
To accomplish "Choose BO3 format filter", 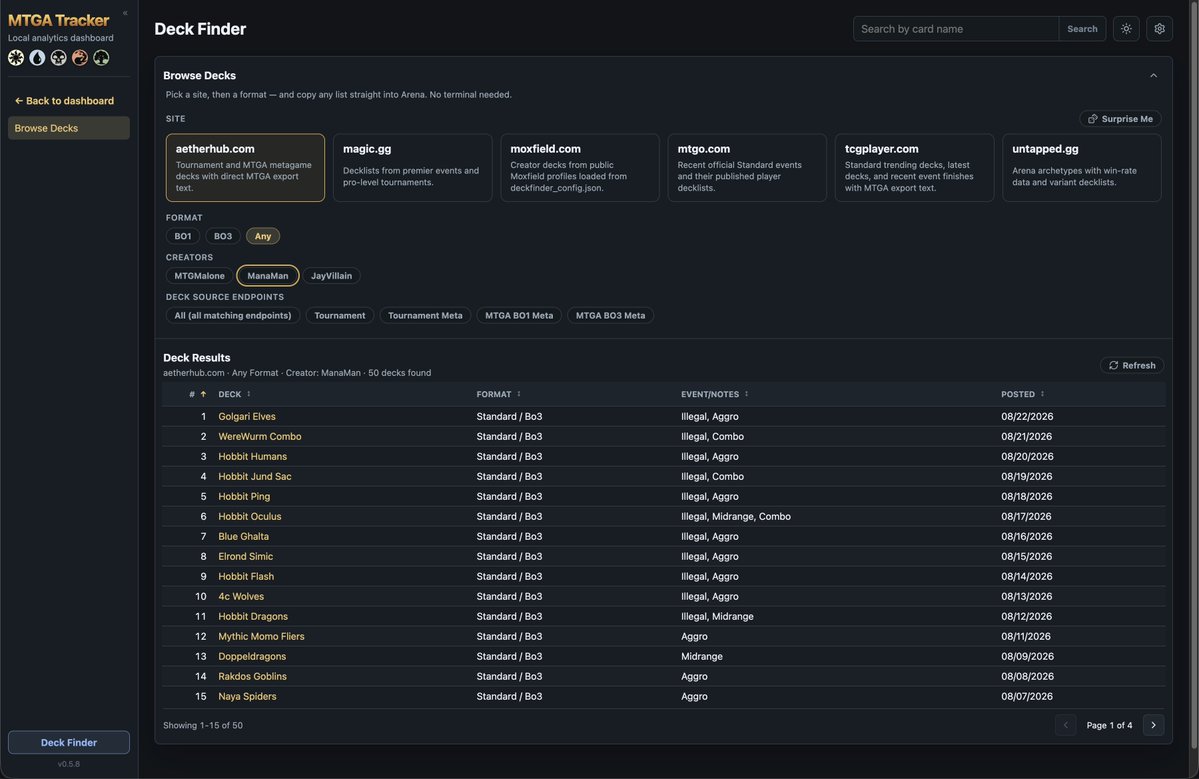I will pyautogui.click(x=223, y=236).
